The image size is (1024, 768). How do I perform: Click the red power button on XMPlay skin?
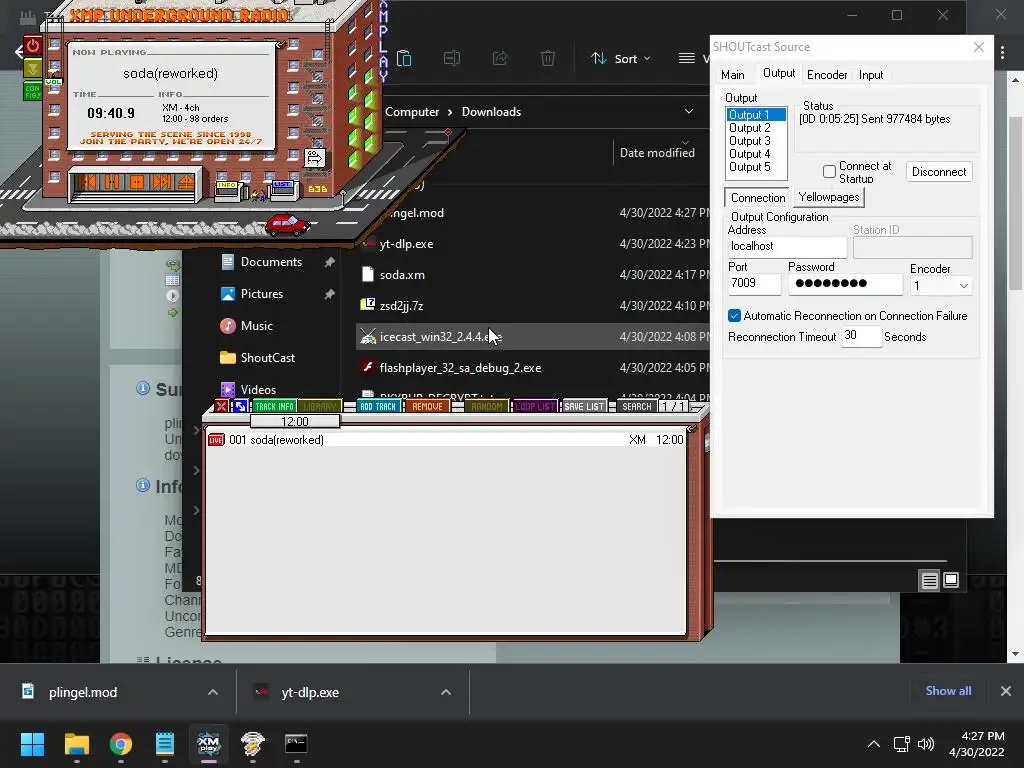pos(33,45)
